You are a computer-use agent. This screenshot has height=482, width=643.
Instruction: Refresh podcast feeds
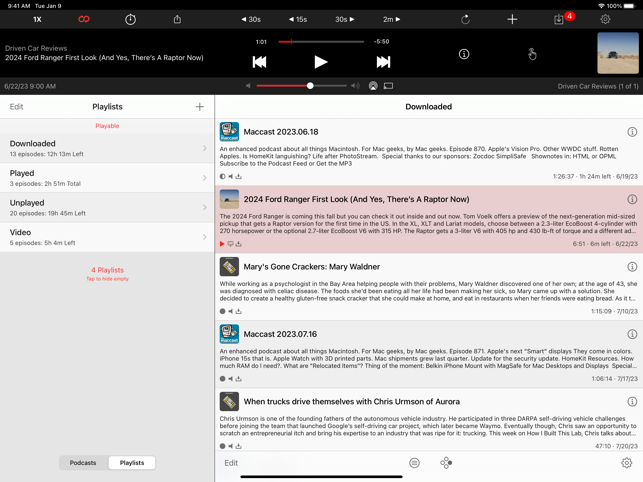coord(465,19)
